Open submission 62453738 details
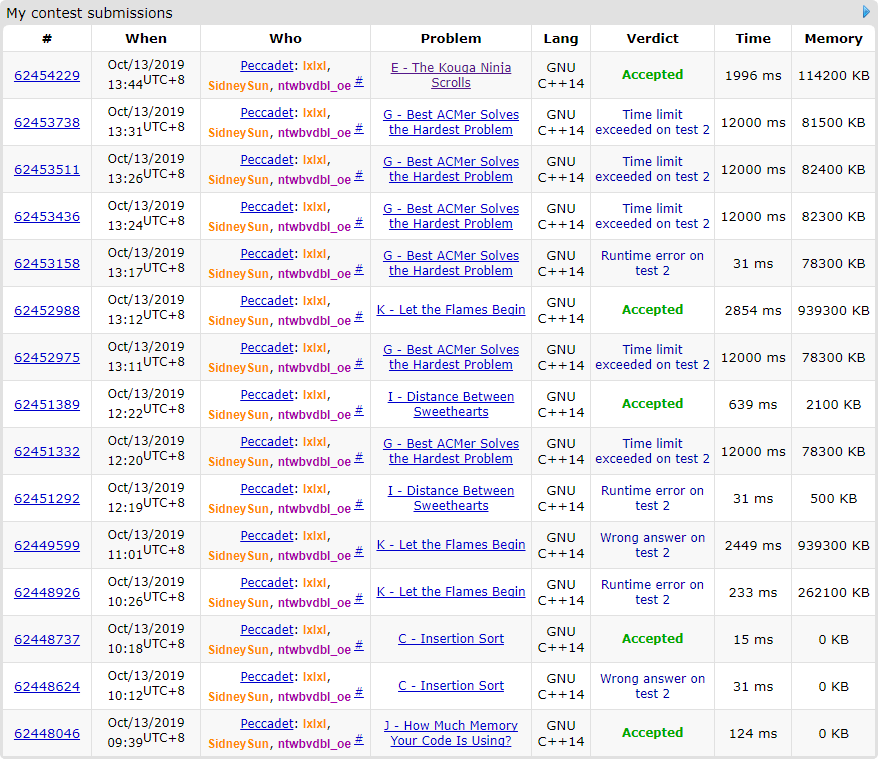Viewport: 879px width, 760px height. (47, 122)
